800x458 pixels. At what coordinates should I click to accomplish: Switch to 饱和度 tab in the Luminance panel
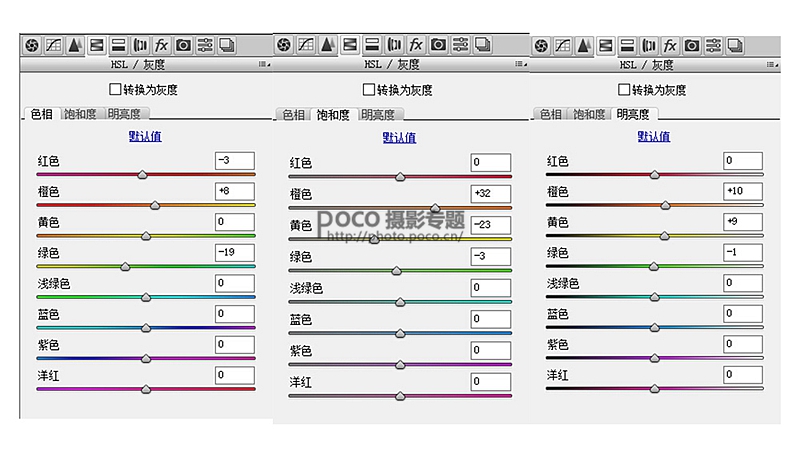pyautogui.click(x=589, y=114)
